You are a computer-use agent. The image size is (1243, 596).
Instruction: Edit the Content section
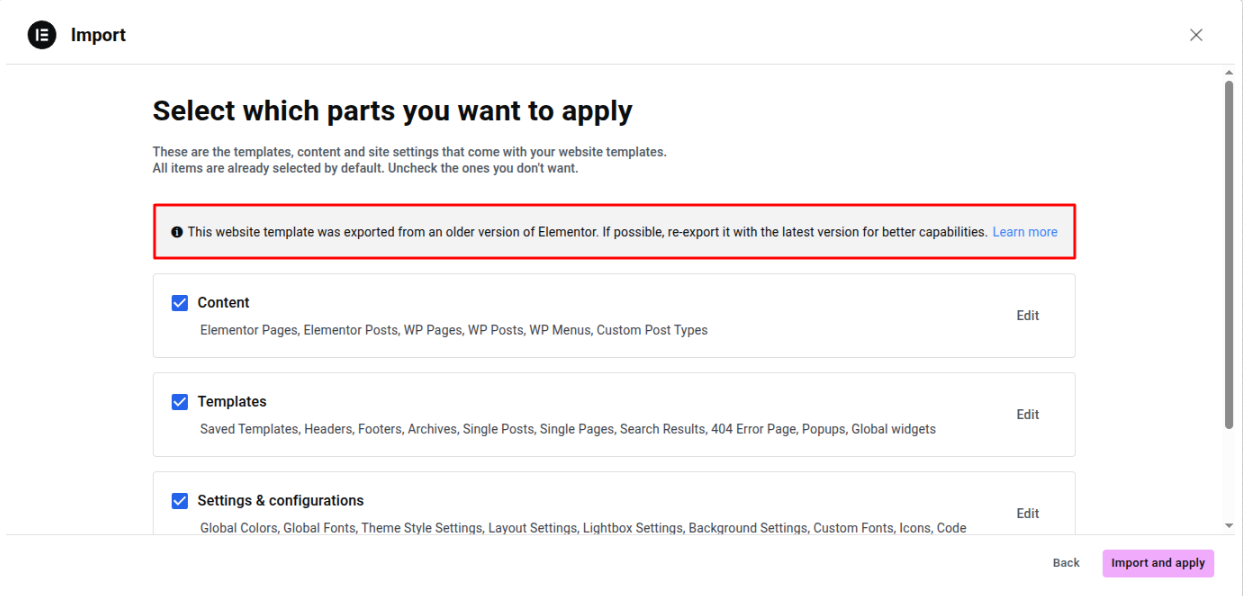(x=1028, y=315)
